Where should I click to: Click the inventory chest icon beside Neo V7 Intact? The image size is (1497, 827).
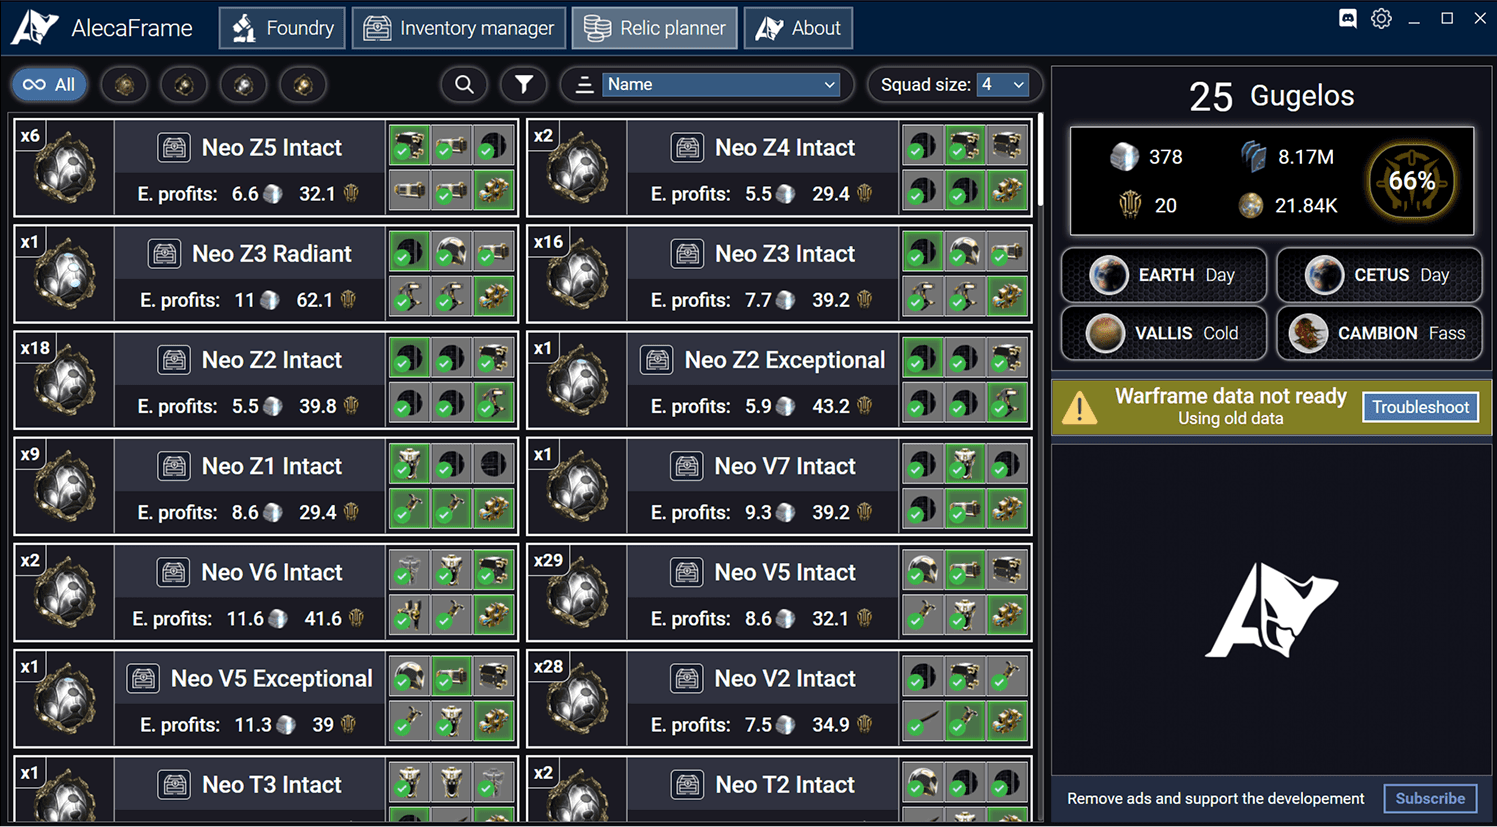point(687,466)
